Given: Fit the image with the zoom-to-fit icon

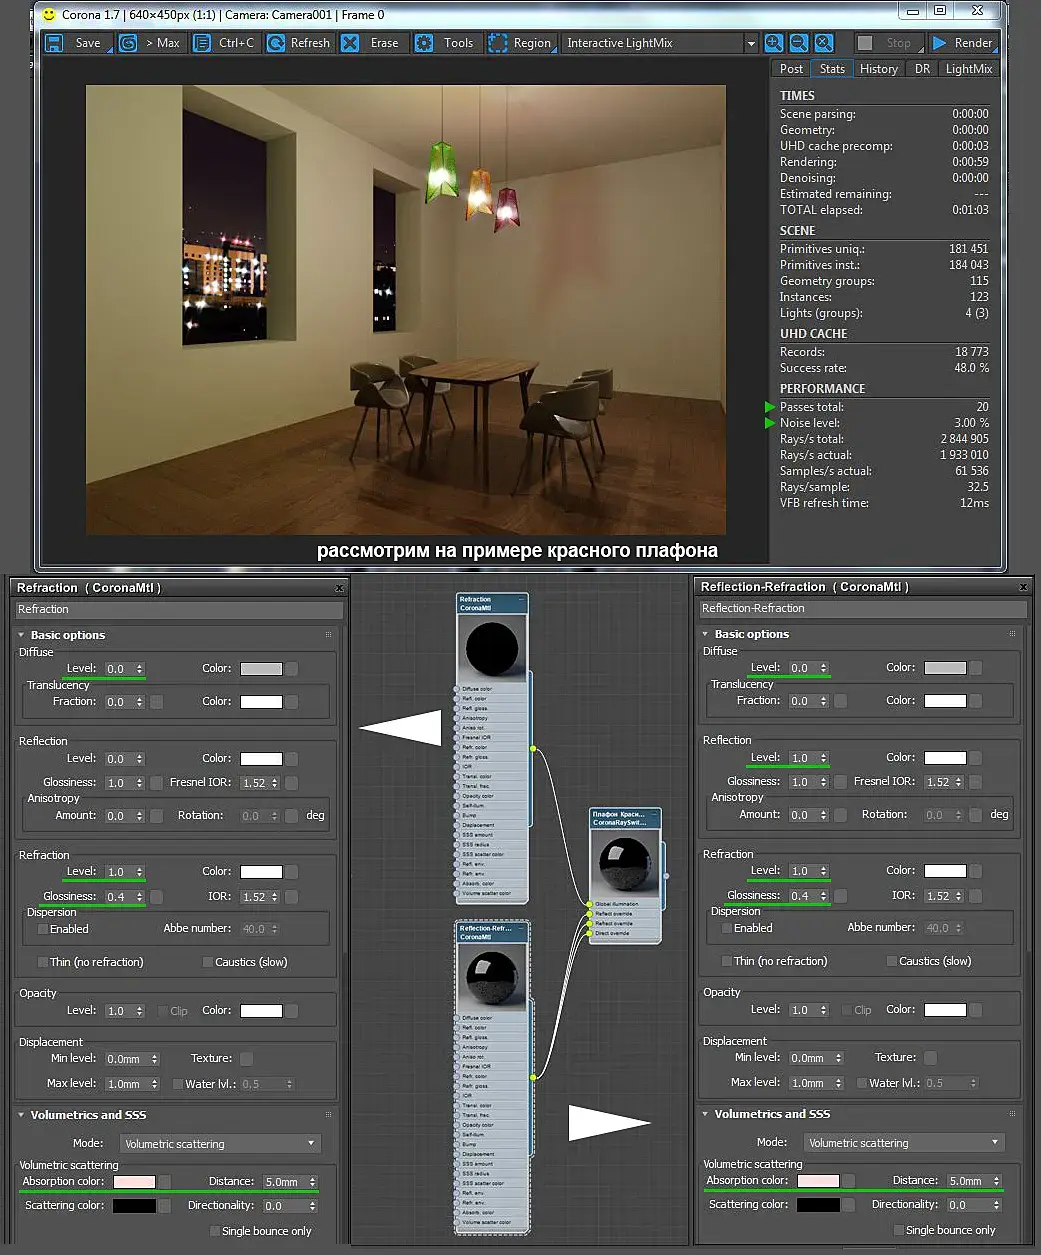Looking at the screenshot, I should tap(823, 43).
